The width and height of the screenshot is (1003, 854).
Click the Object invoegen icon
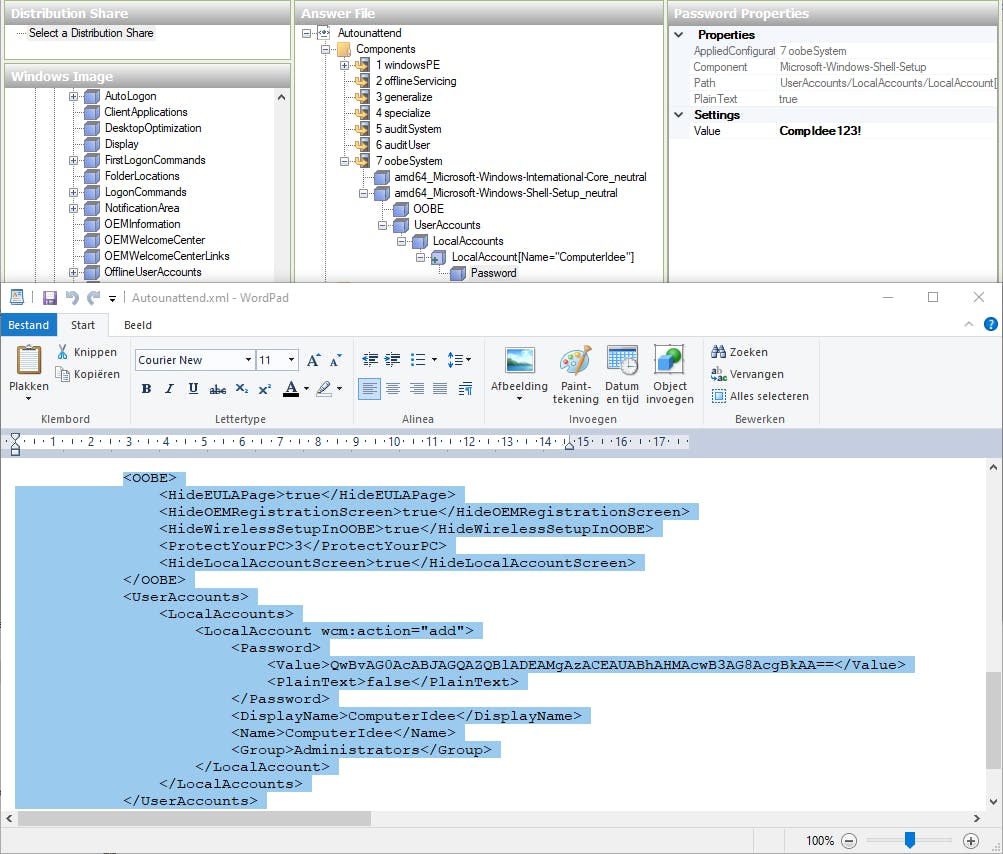click(669, 361)
